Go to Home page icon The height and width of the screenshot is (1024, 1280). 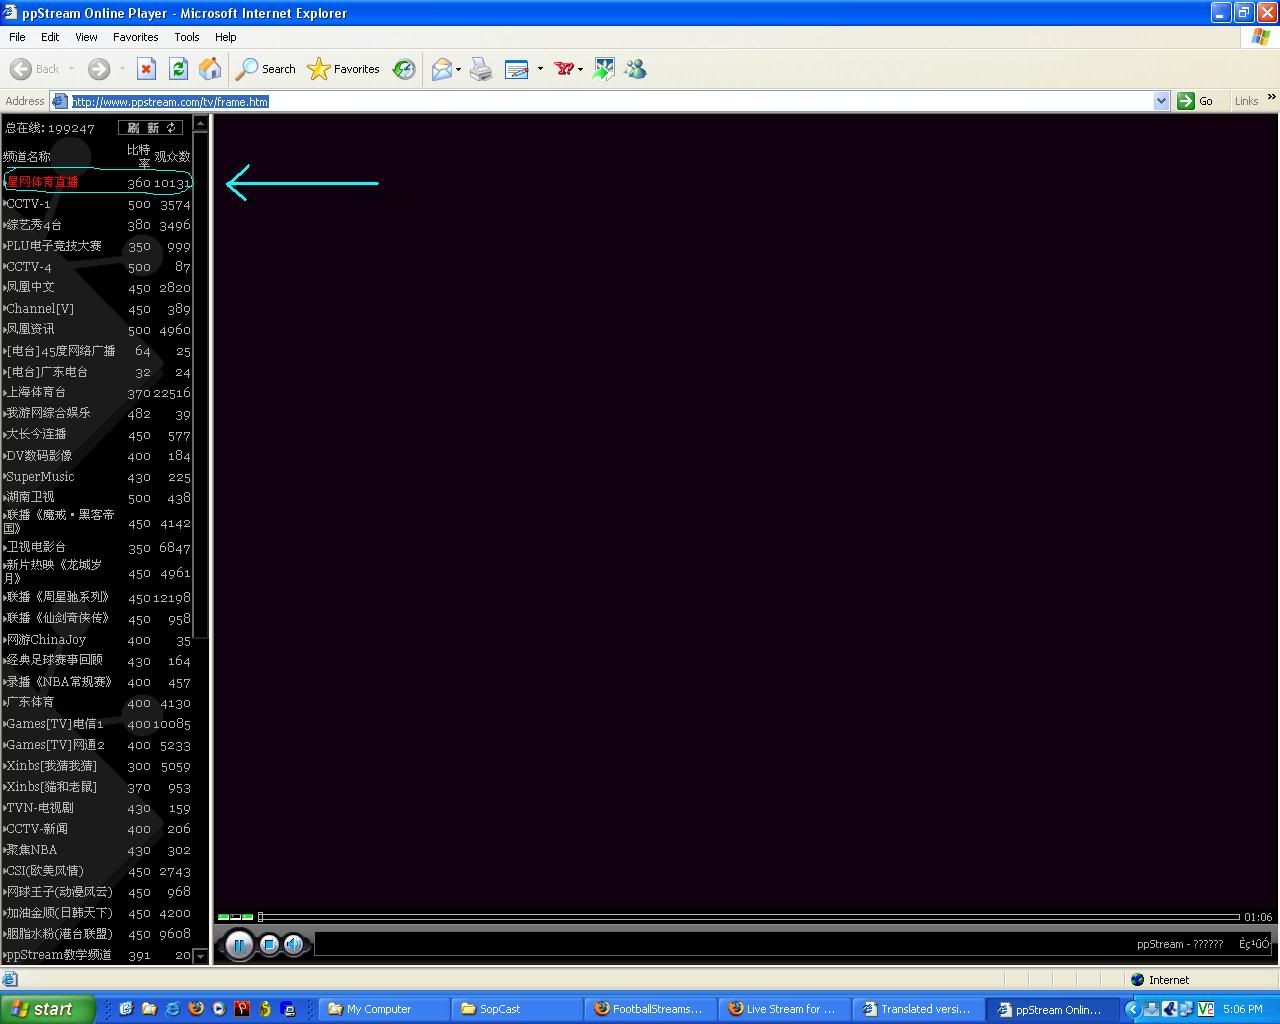[x=210, y=69]
